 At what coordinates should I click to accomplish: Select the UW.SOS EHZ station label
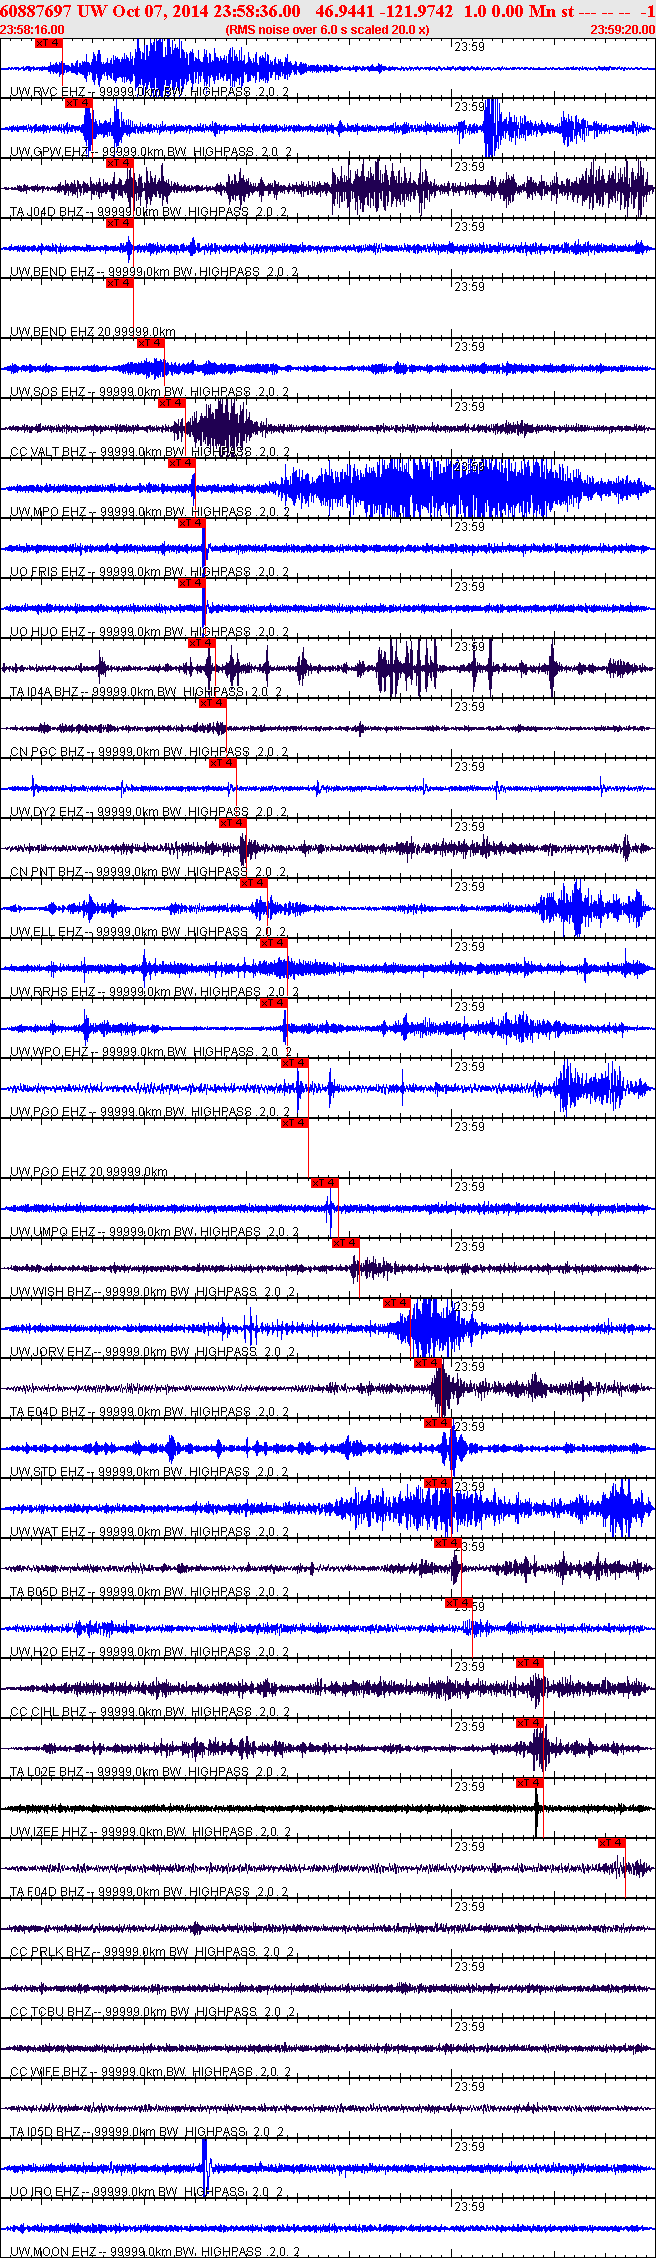pyautogui.click(x=150, y=391)
